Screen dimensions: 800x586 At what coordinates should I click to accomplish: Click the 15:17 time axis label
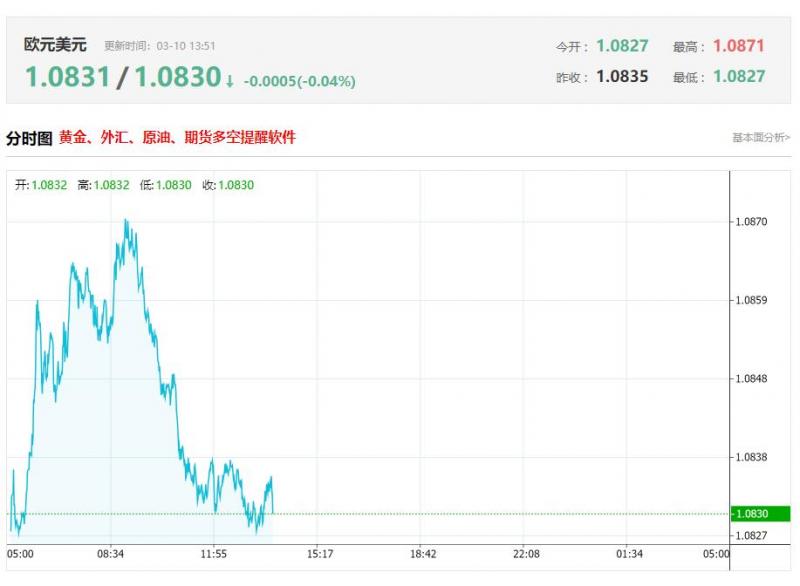pyautogui.click(x=320, y=554)
